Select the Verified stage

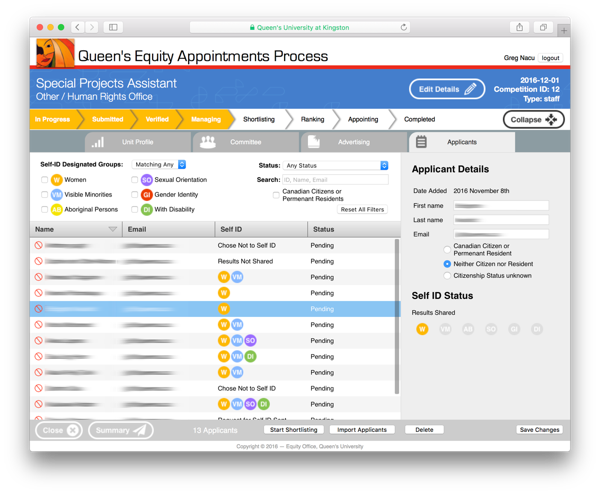pos(157,119)
